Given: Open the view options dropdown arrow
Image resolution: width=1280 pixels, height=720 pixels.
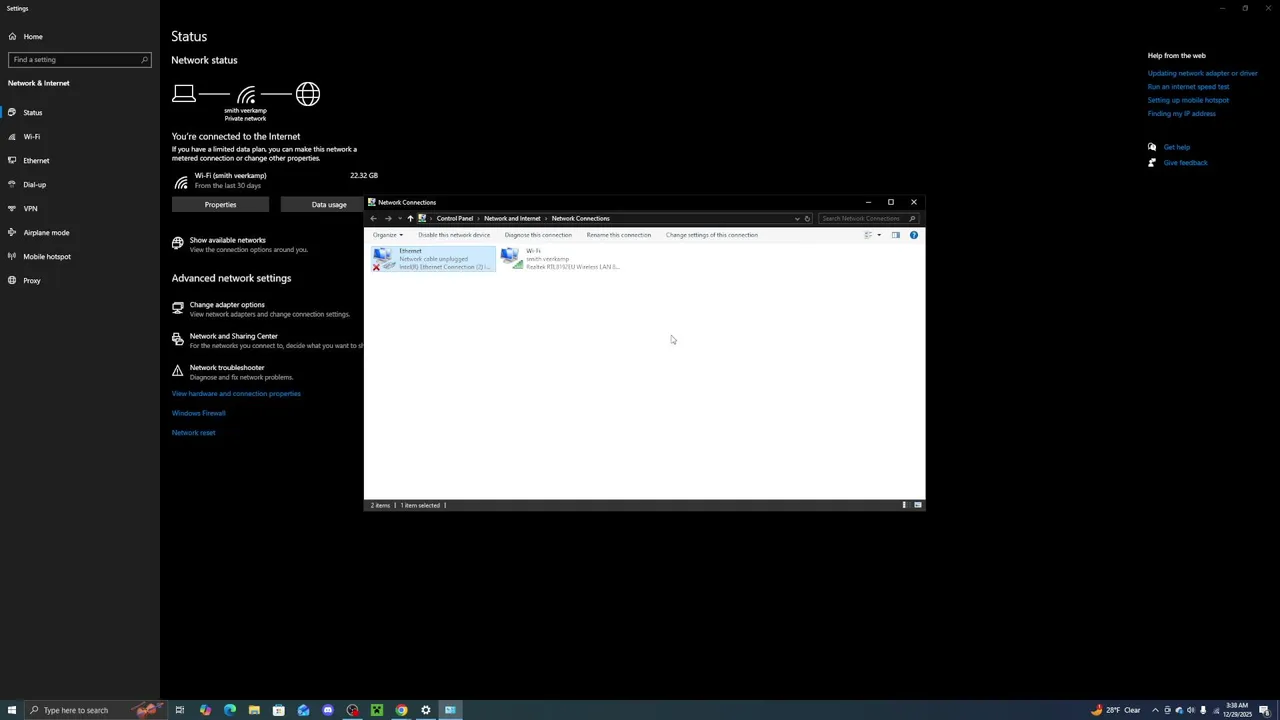Looking at the screenshot, I should (x=879, y=235).
